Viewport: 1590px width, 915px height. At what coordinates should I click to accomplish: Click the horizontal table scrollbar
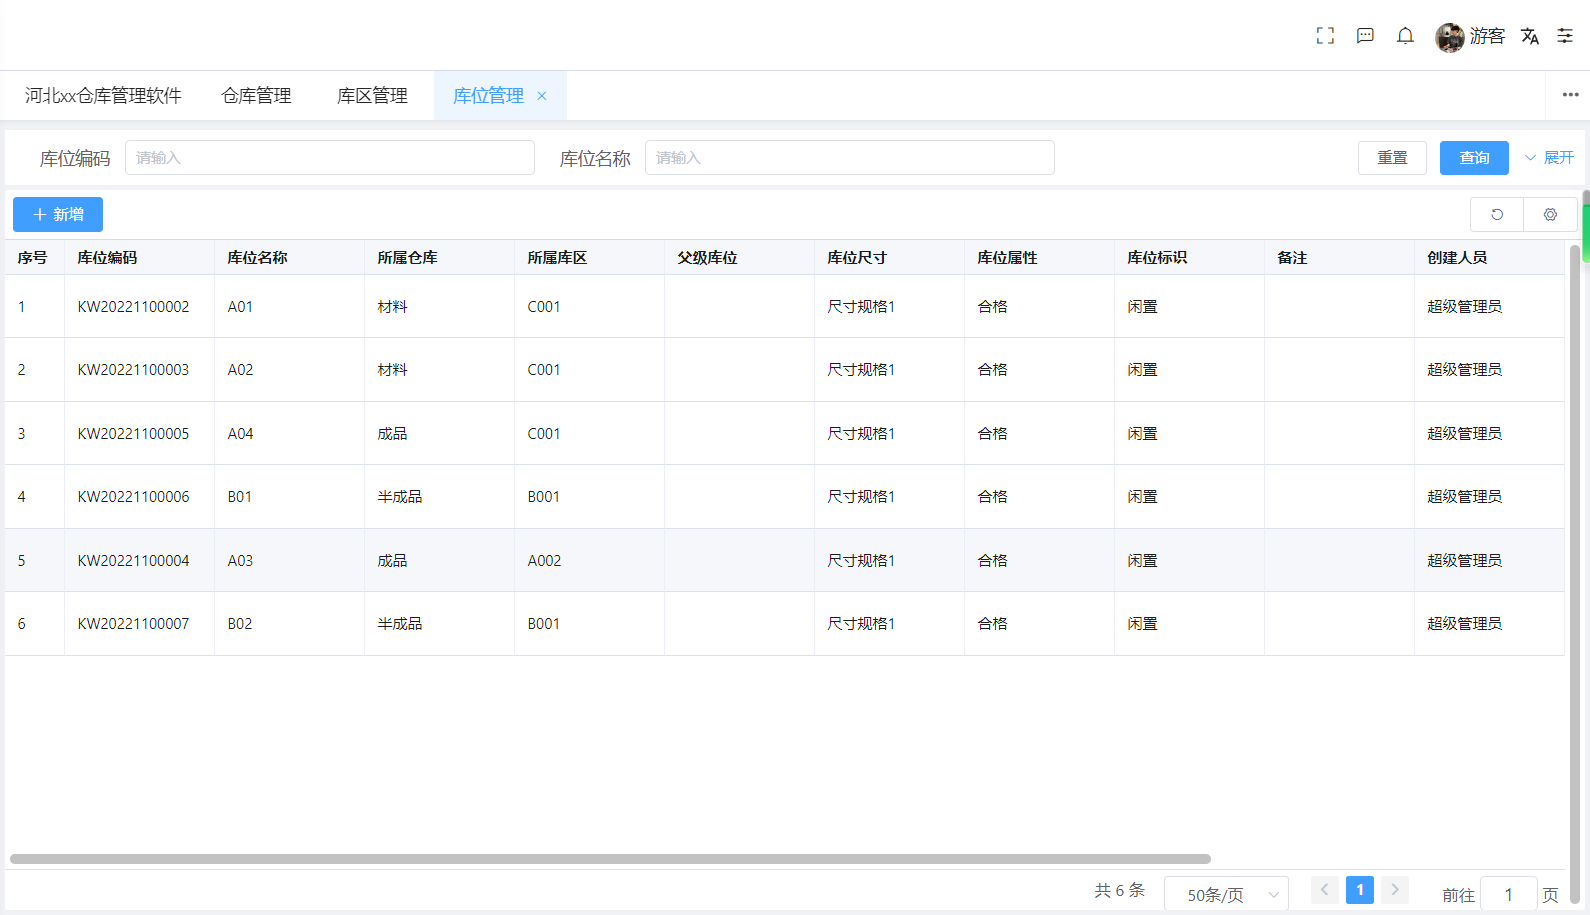(610, 859)
